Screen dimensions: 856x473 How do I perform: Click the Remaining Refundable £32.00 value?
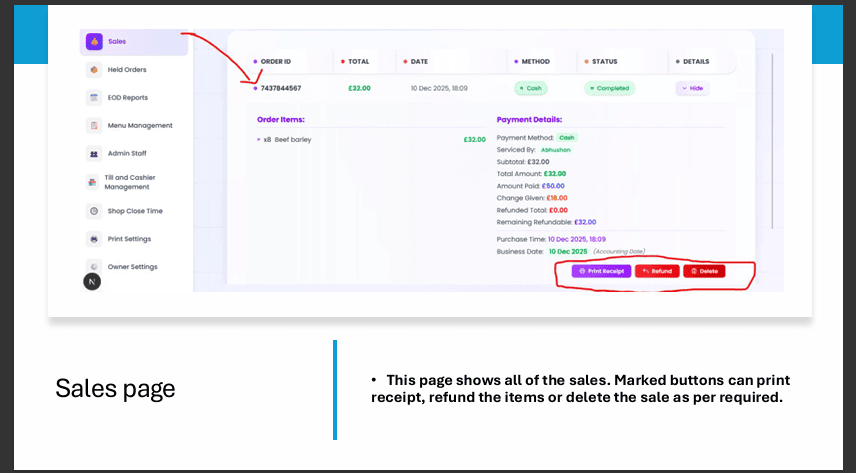585,222
